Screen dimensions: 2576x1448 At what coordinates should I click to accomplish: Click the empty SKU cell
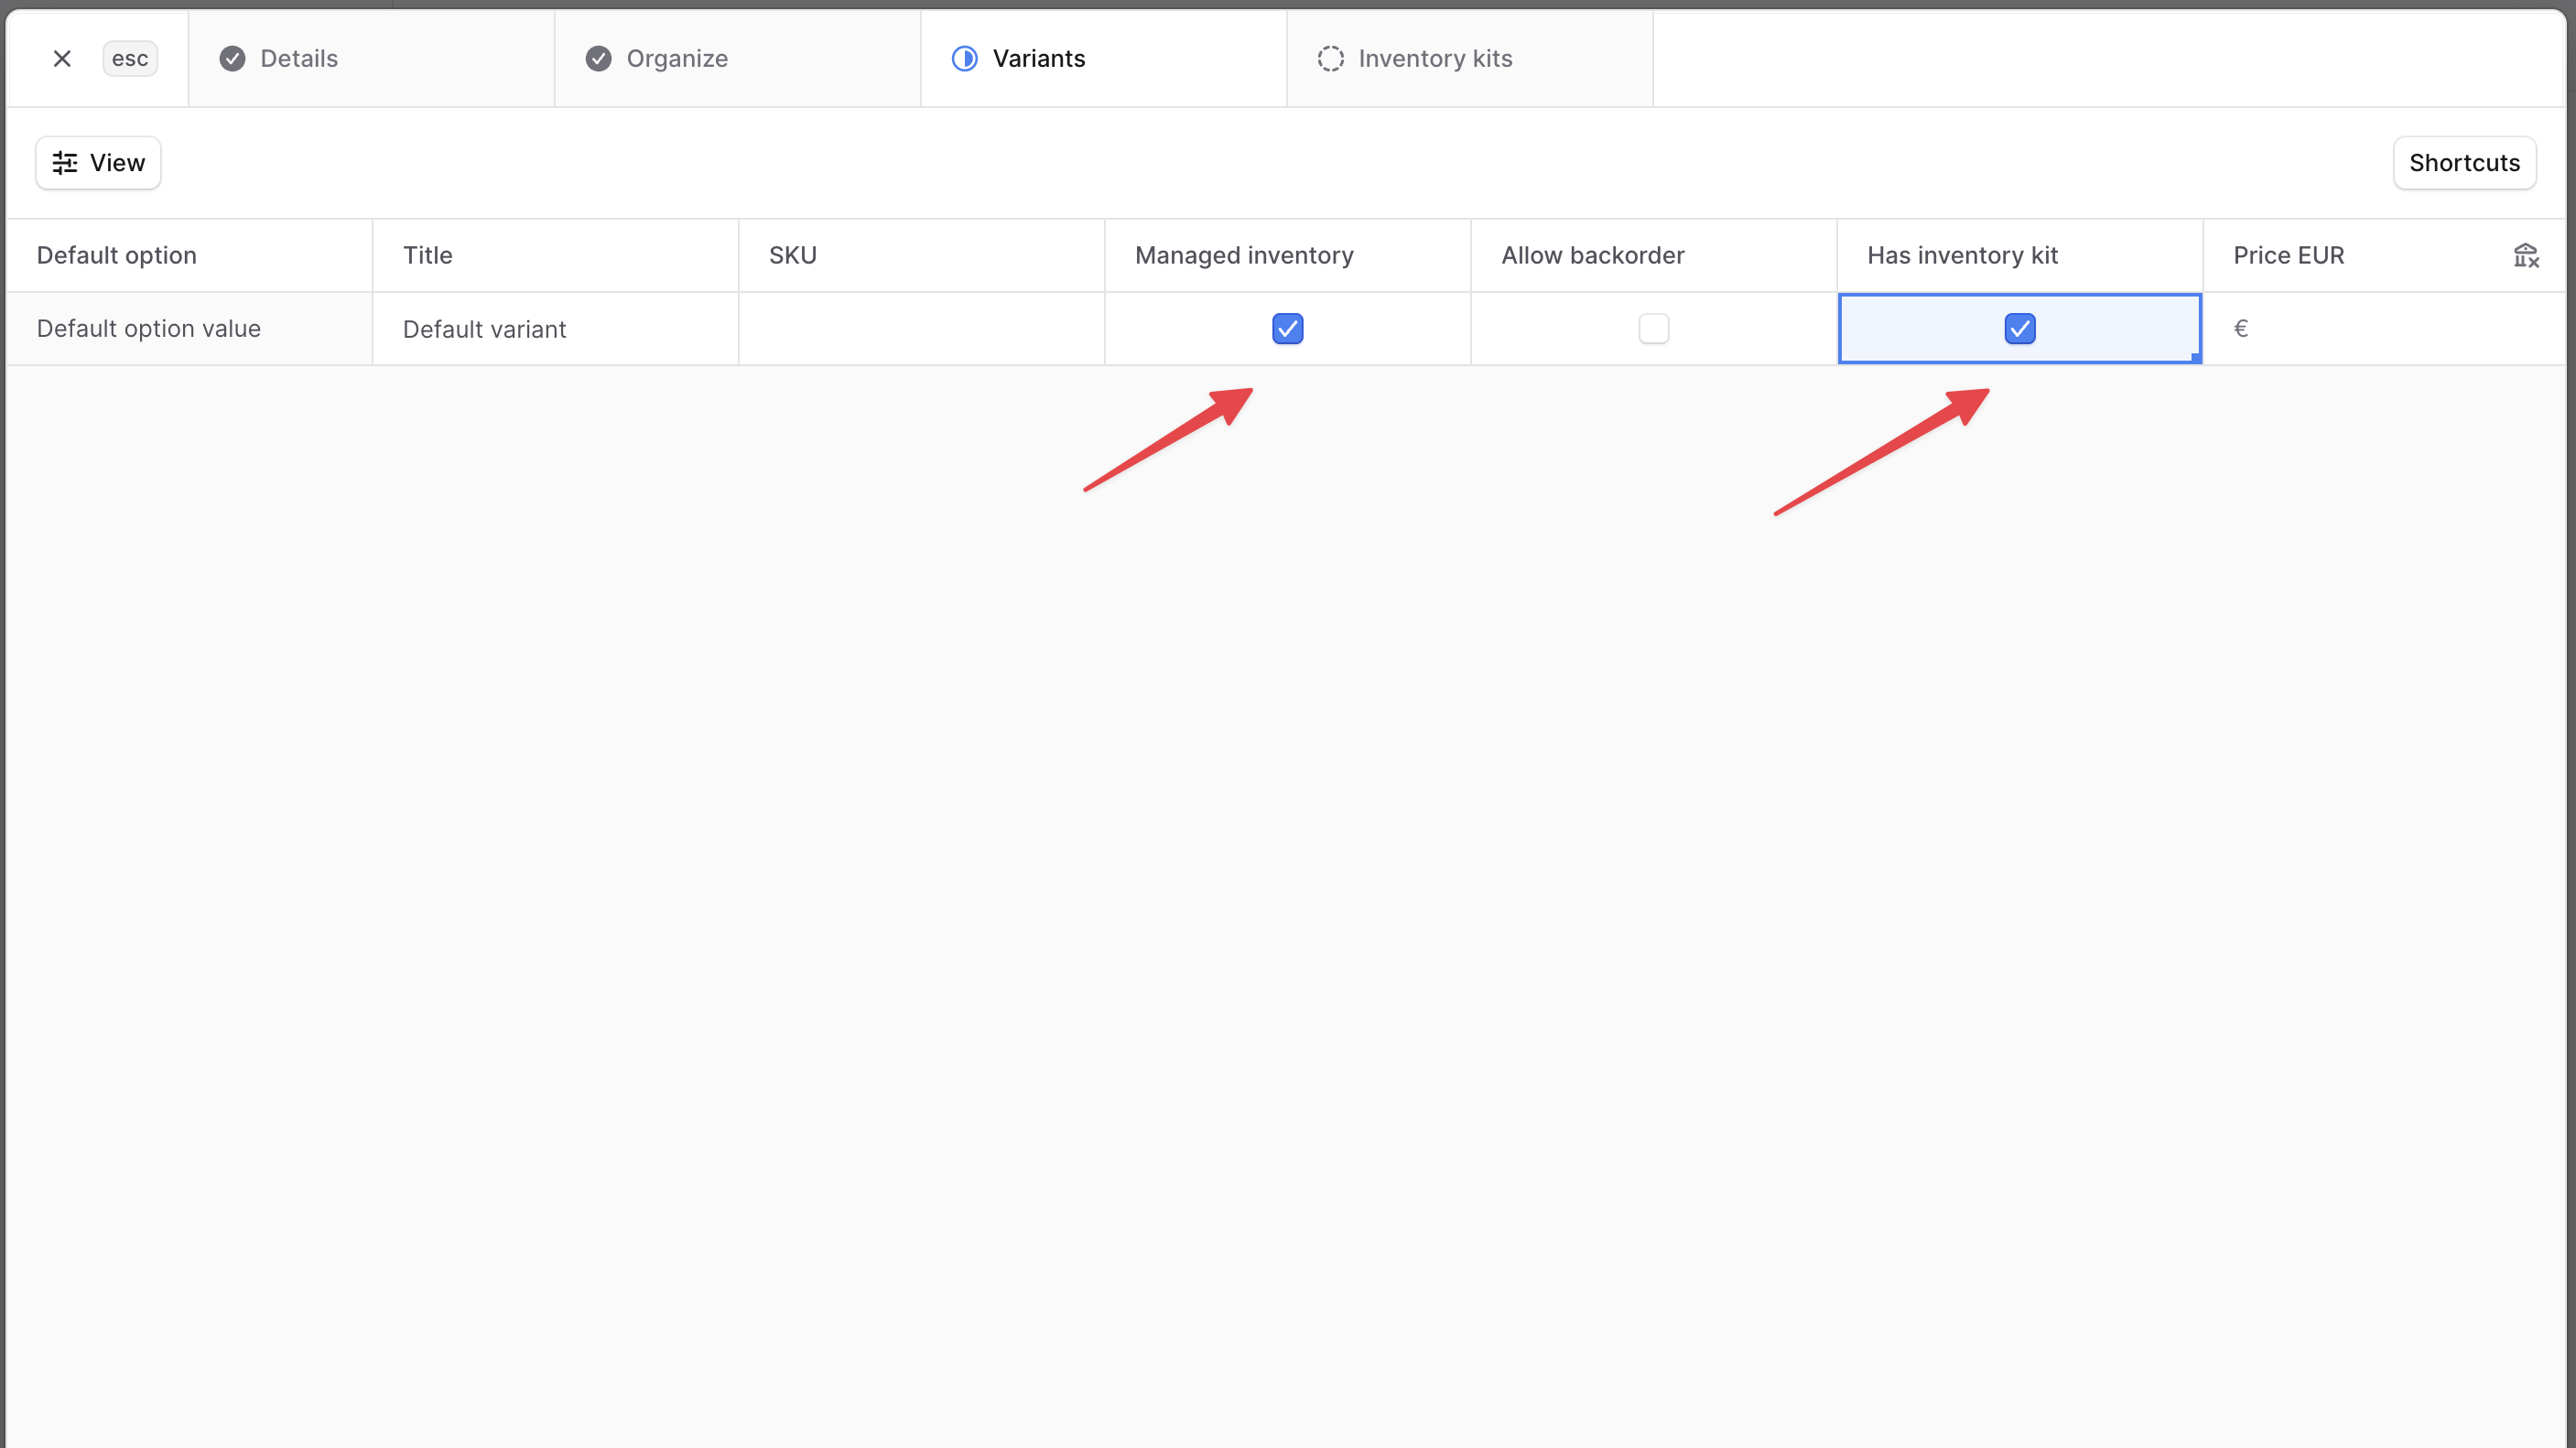click(920, 329)
